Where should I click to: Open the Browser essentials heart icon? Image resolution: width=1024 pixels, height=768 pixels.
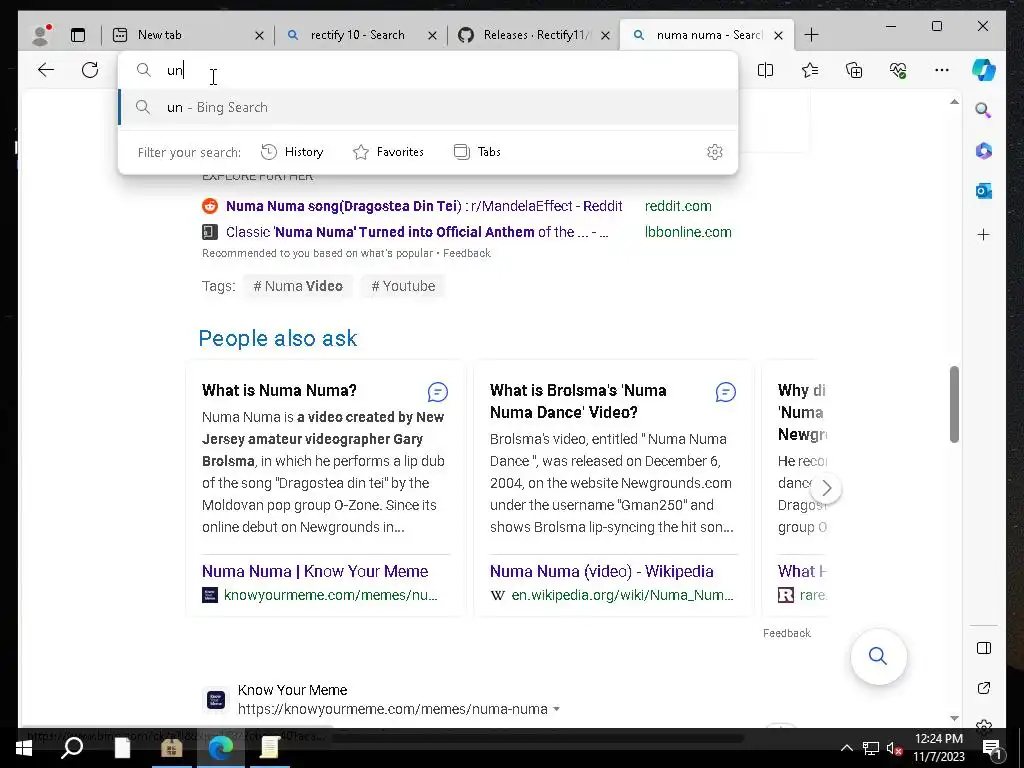pos(898,70)
